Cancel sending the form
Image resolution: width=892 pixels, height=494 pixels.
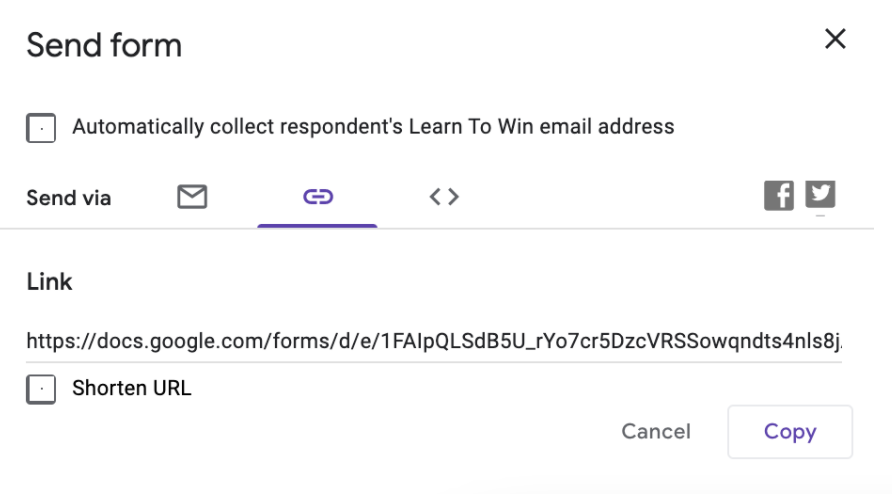tap(656, 431)
